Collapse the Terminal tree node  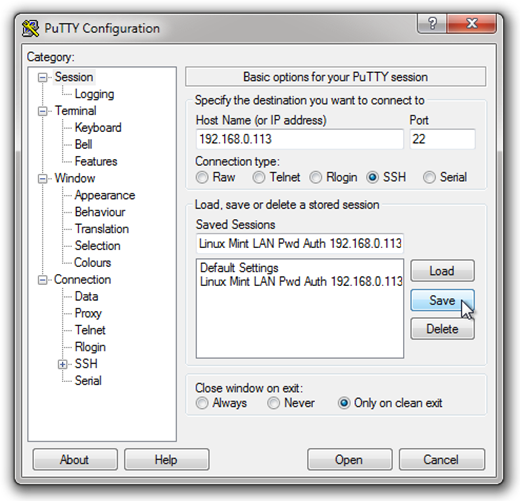pos(43,111)
